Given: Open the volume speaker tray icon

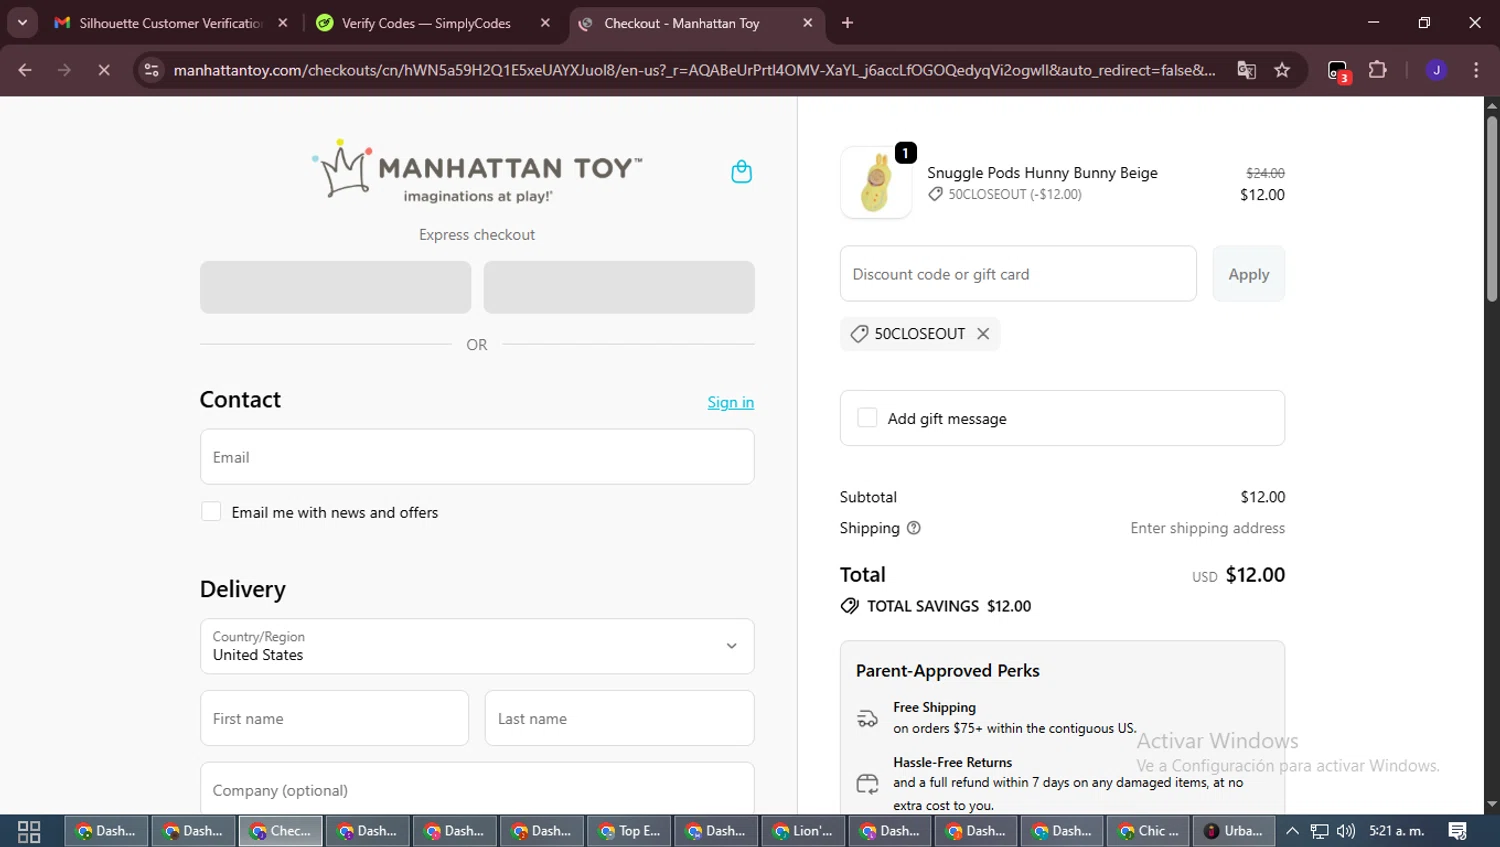Looking at the screenshot, I should 1346,831.
